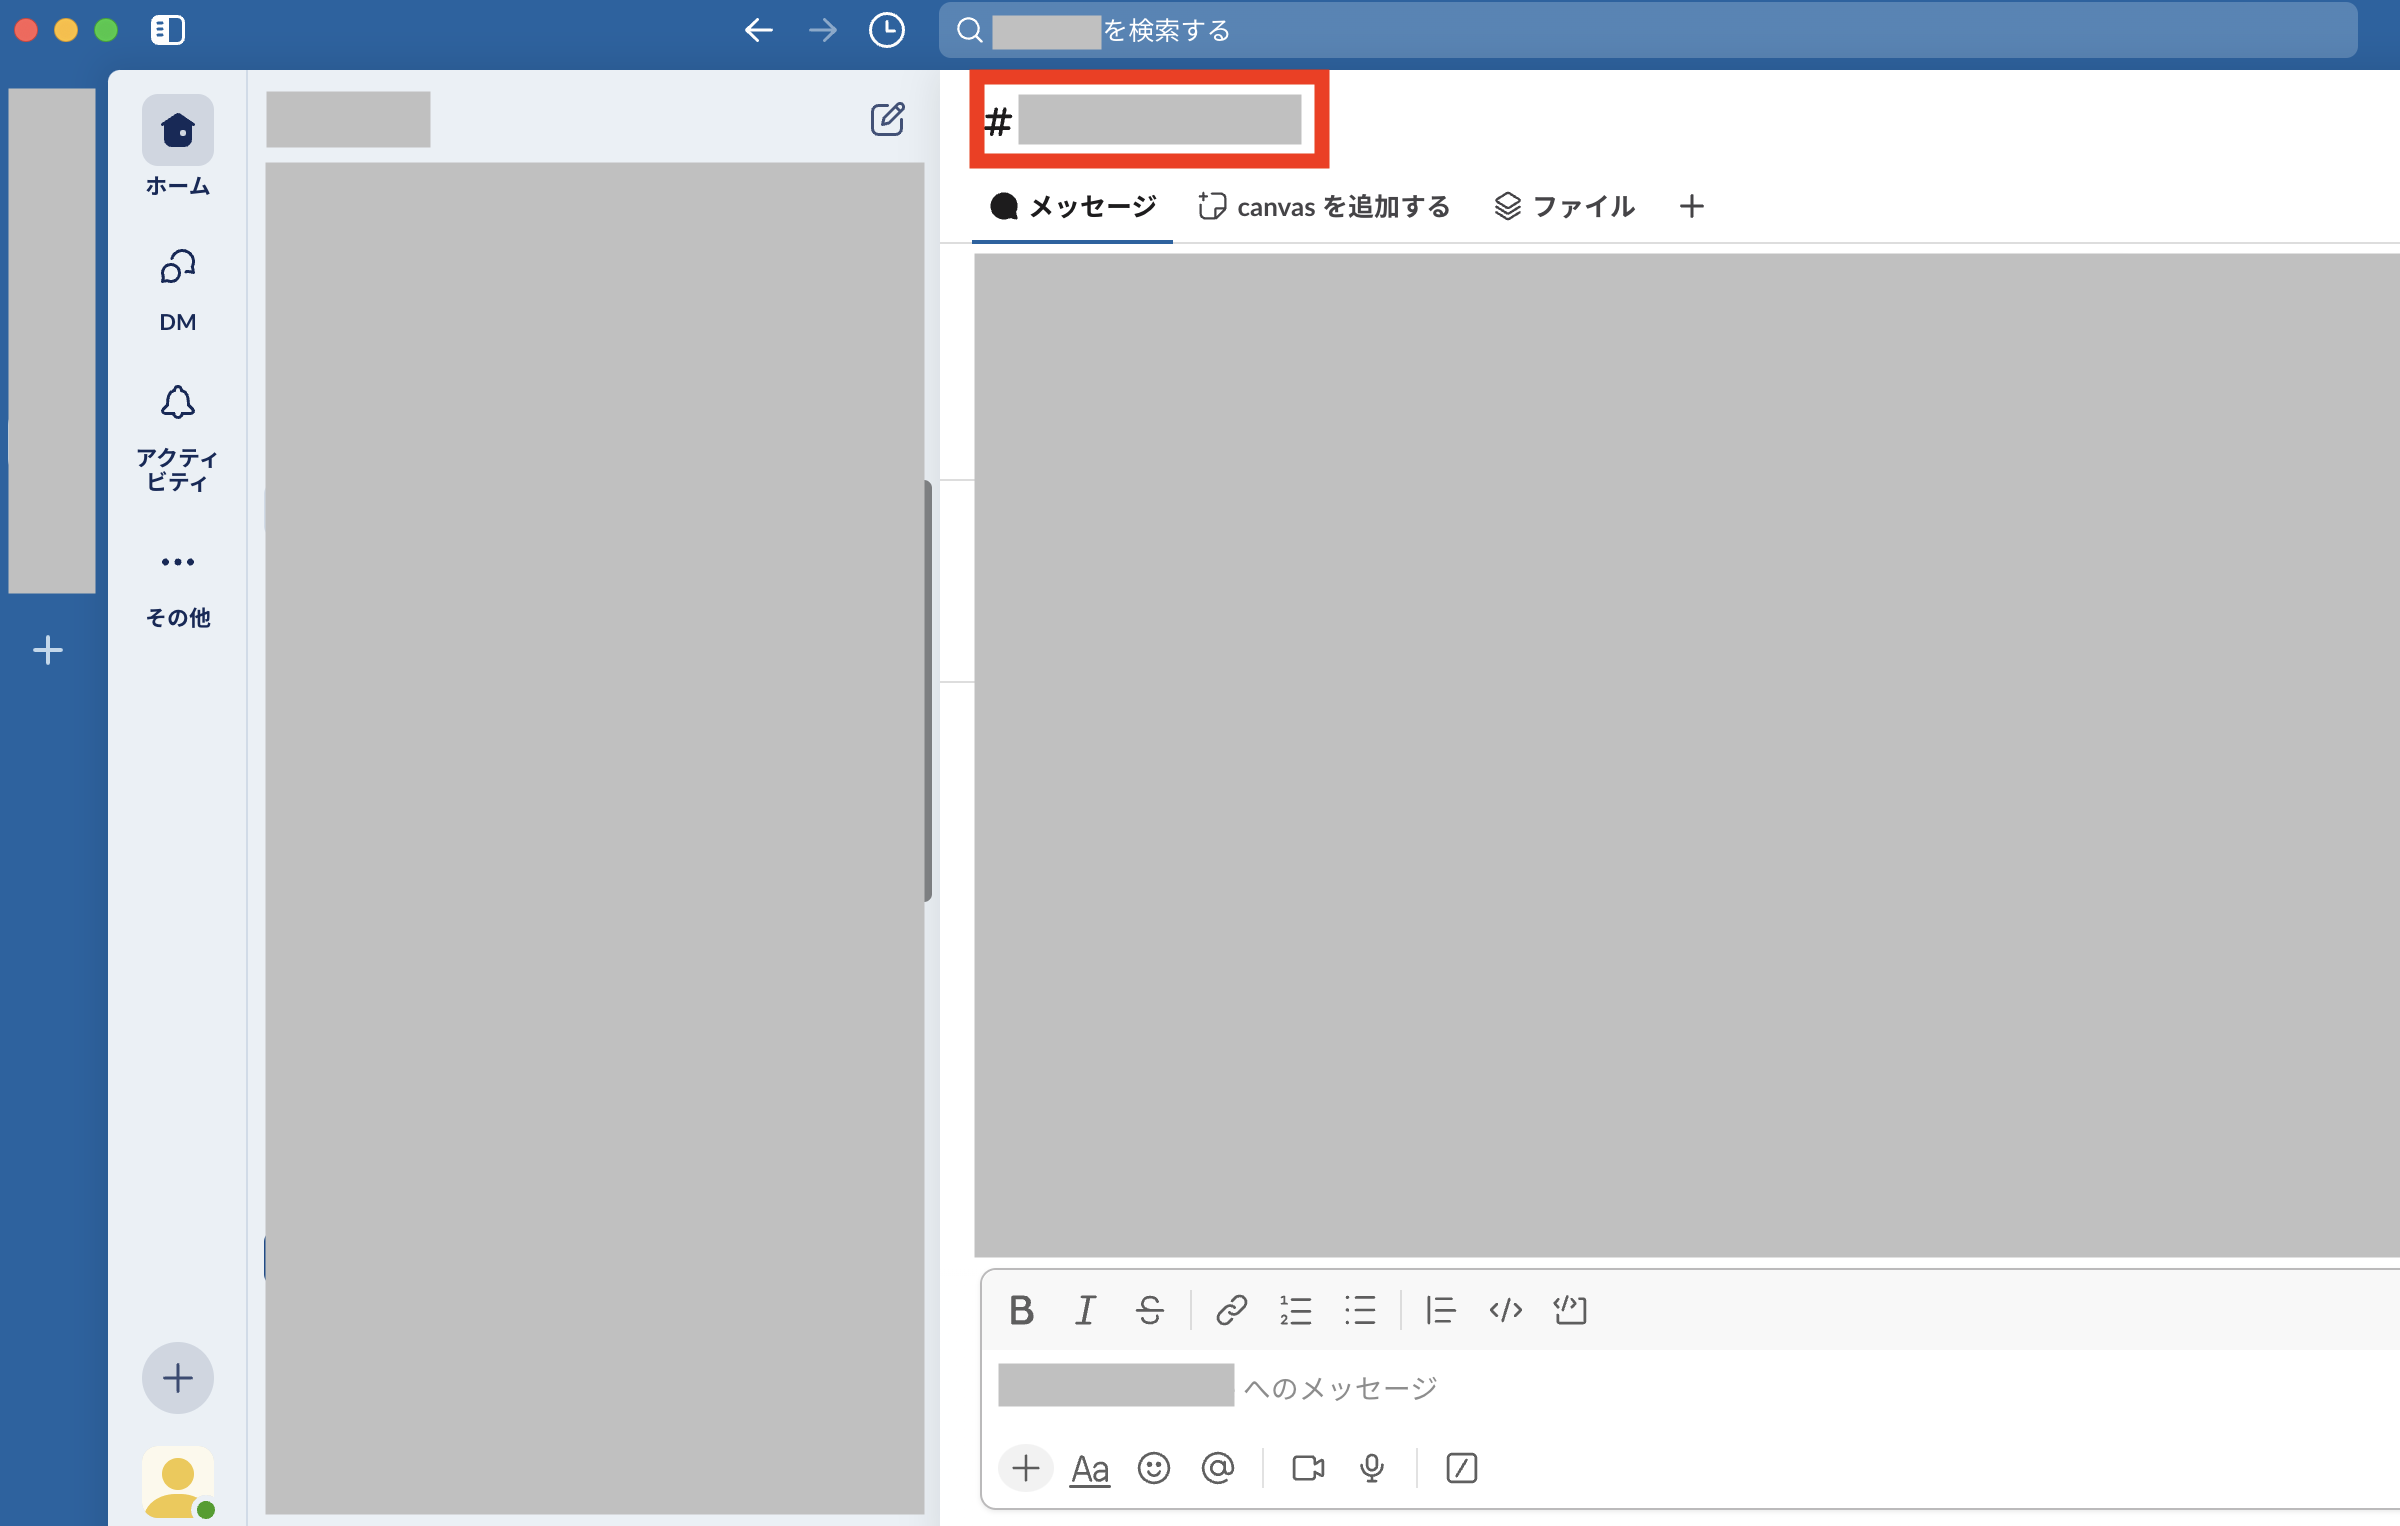Open attachments plus menu in composer

click(1026, 1468)
